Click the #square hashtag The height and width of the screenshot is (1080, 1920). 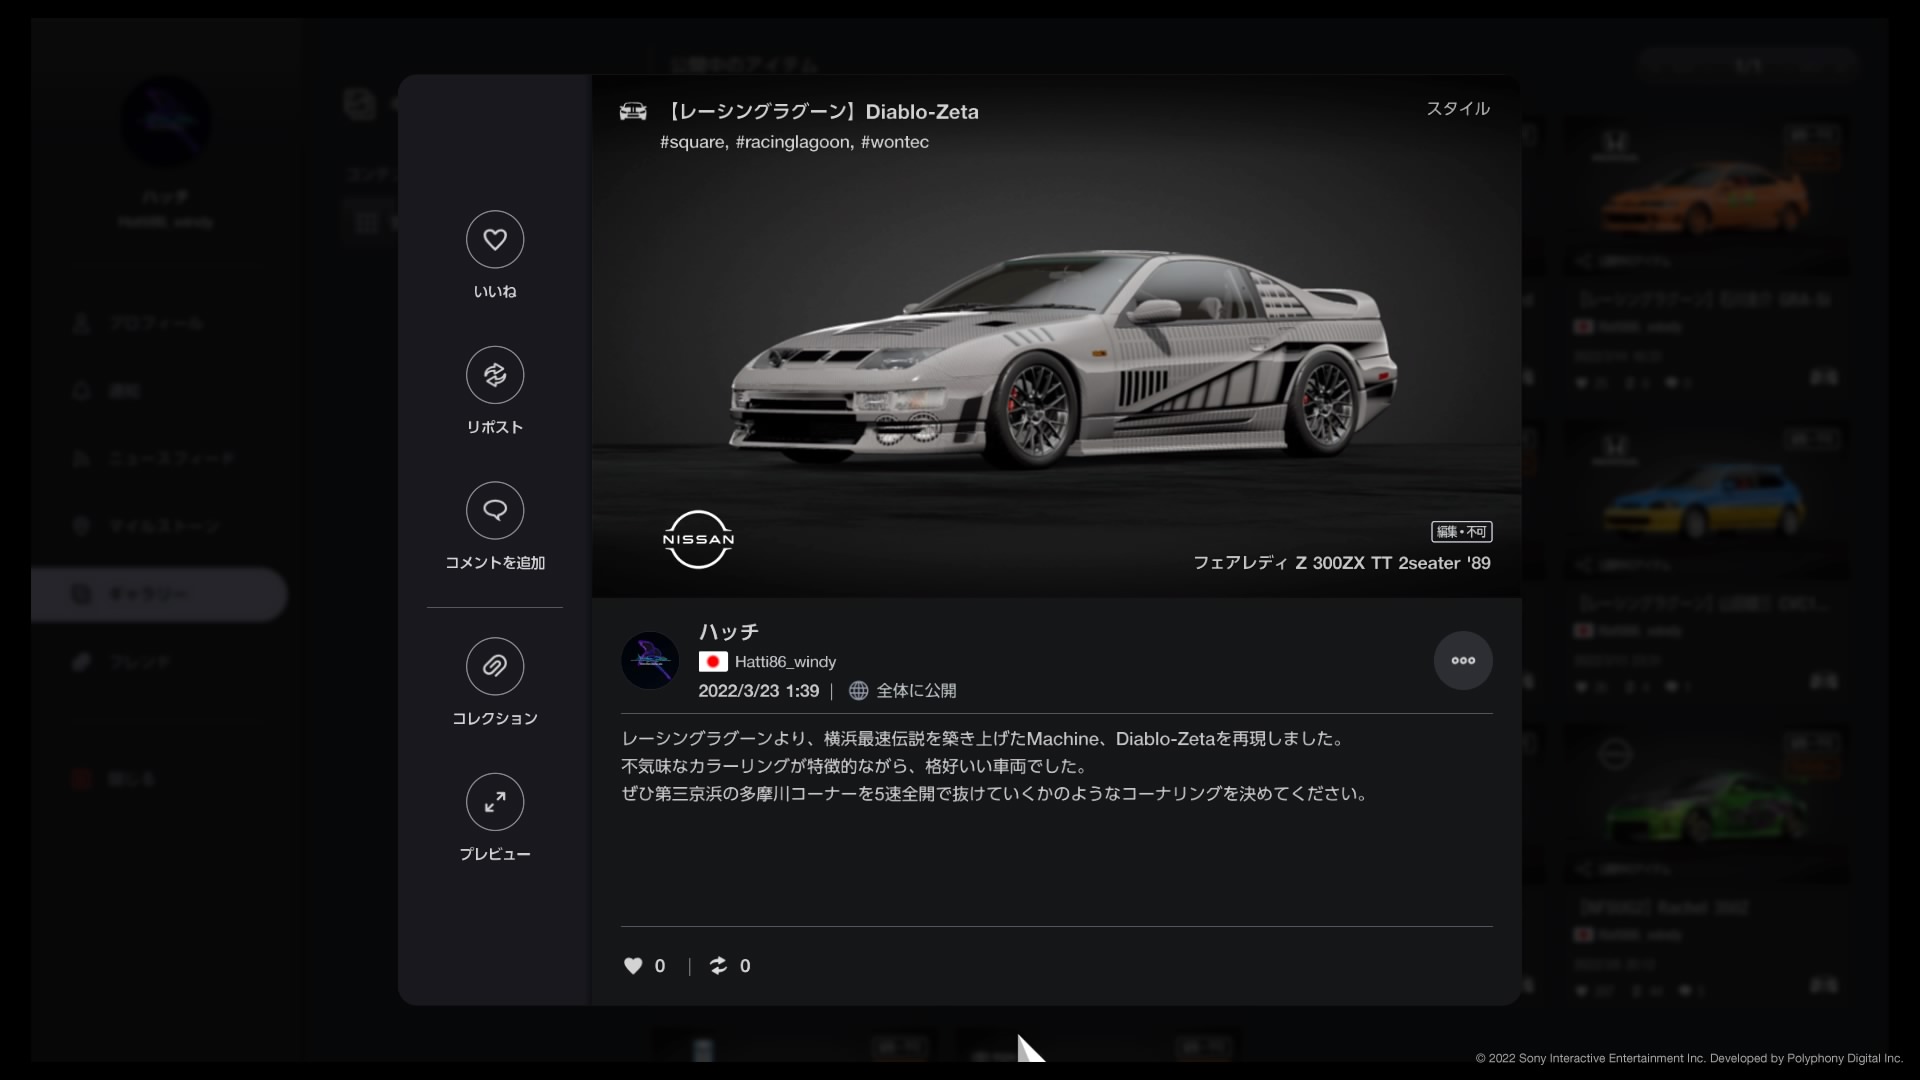tap(692, 142)
